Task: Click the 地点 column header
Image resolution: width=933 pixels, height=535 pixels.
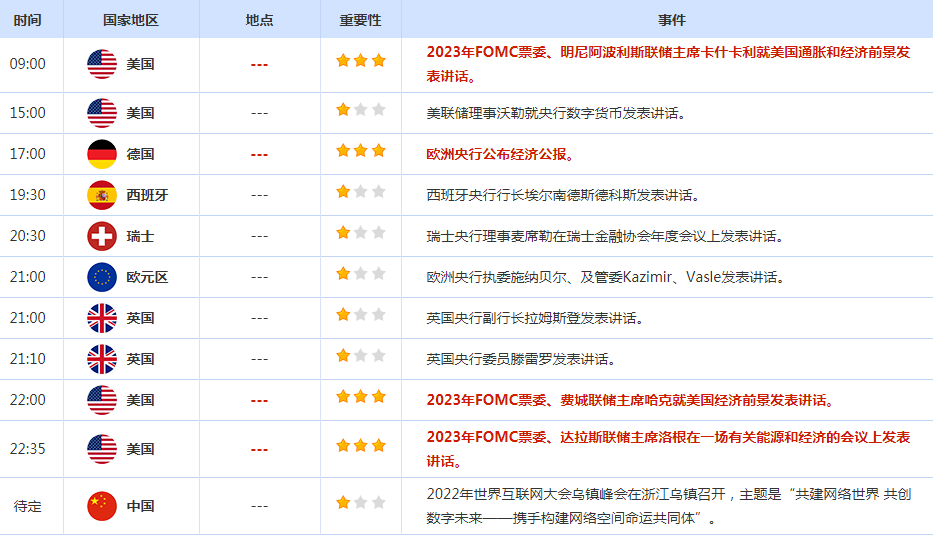Action: tap(259, 20)
